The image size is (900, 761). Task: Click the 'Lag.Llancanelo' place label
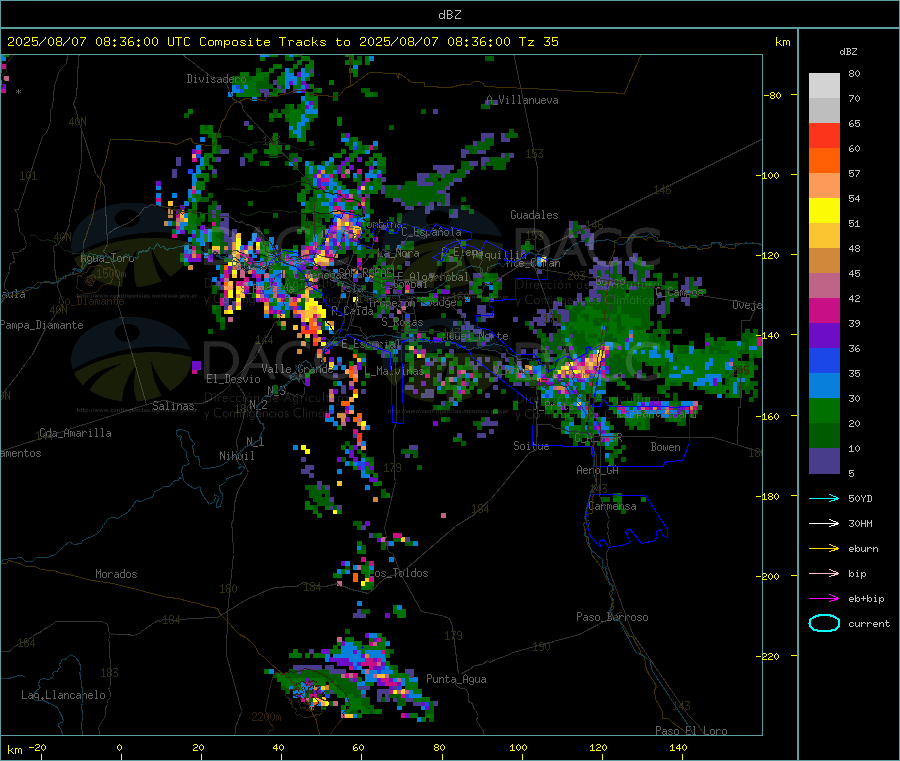point(63,695)
